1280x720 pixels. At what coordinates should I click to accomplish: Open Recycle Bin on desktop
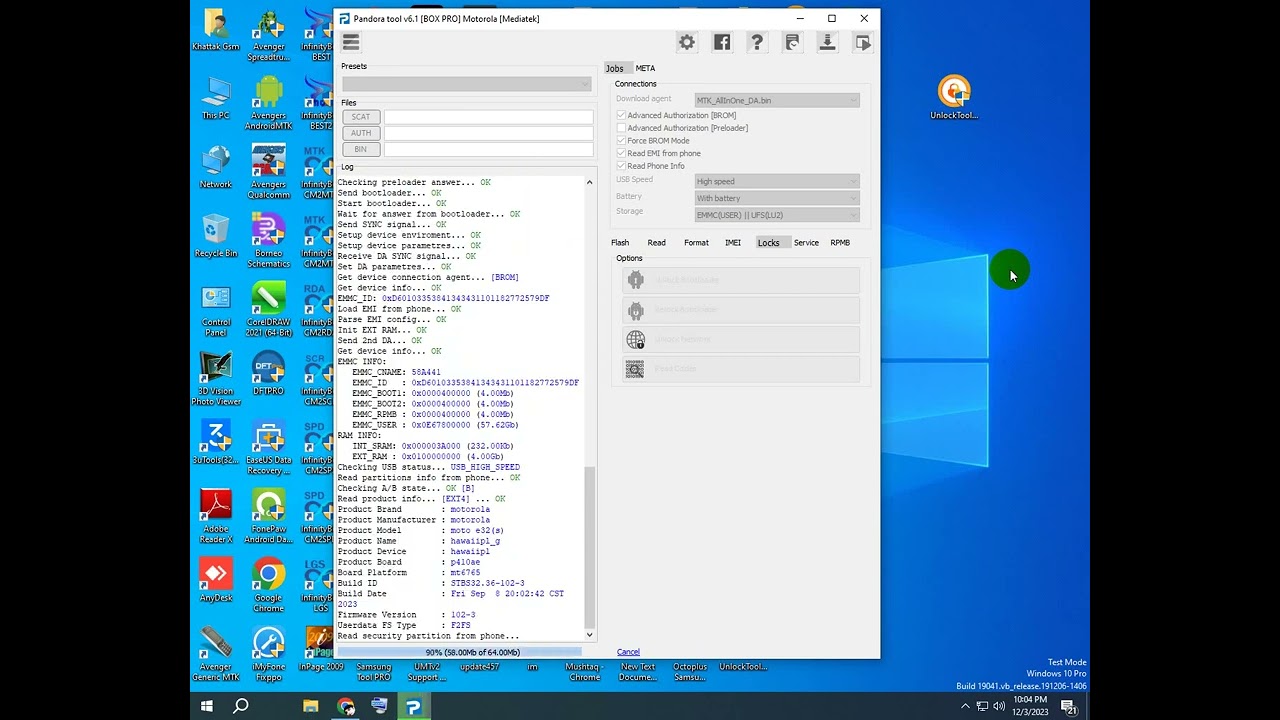click(216, 236)
